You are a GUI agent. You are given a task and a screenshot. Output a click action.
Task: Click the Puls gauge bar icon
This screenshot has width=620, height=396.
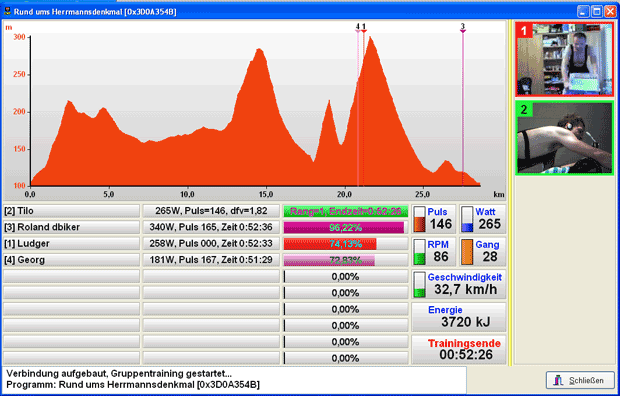419,219
